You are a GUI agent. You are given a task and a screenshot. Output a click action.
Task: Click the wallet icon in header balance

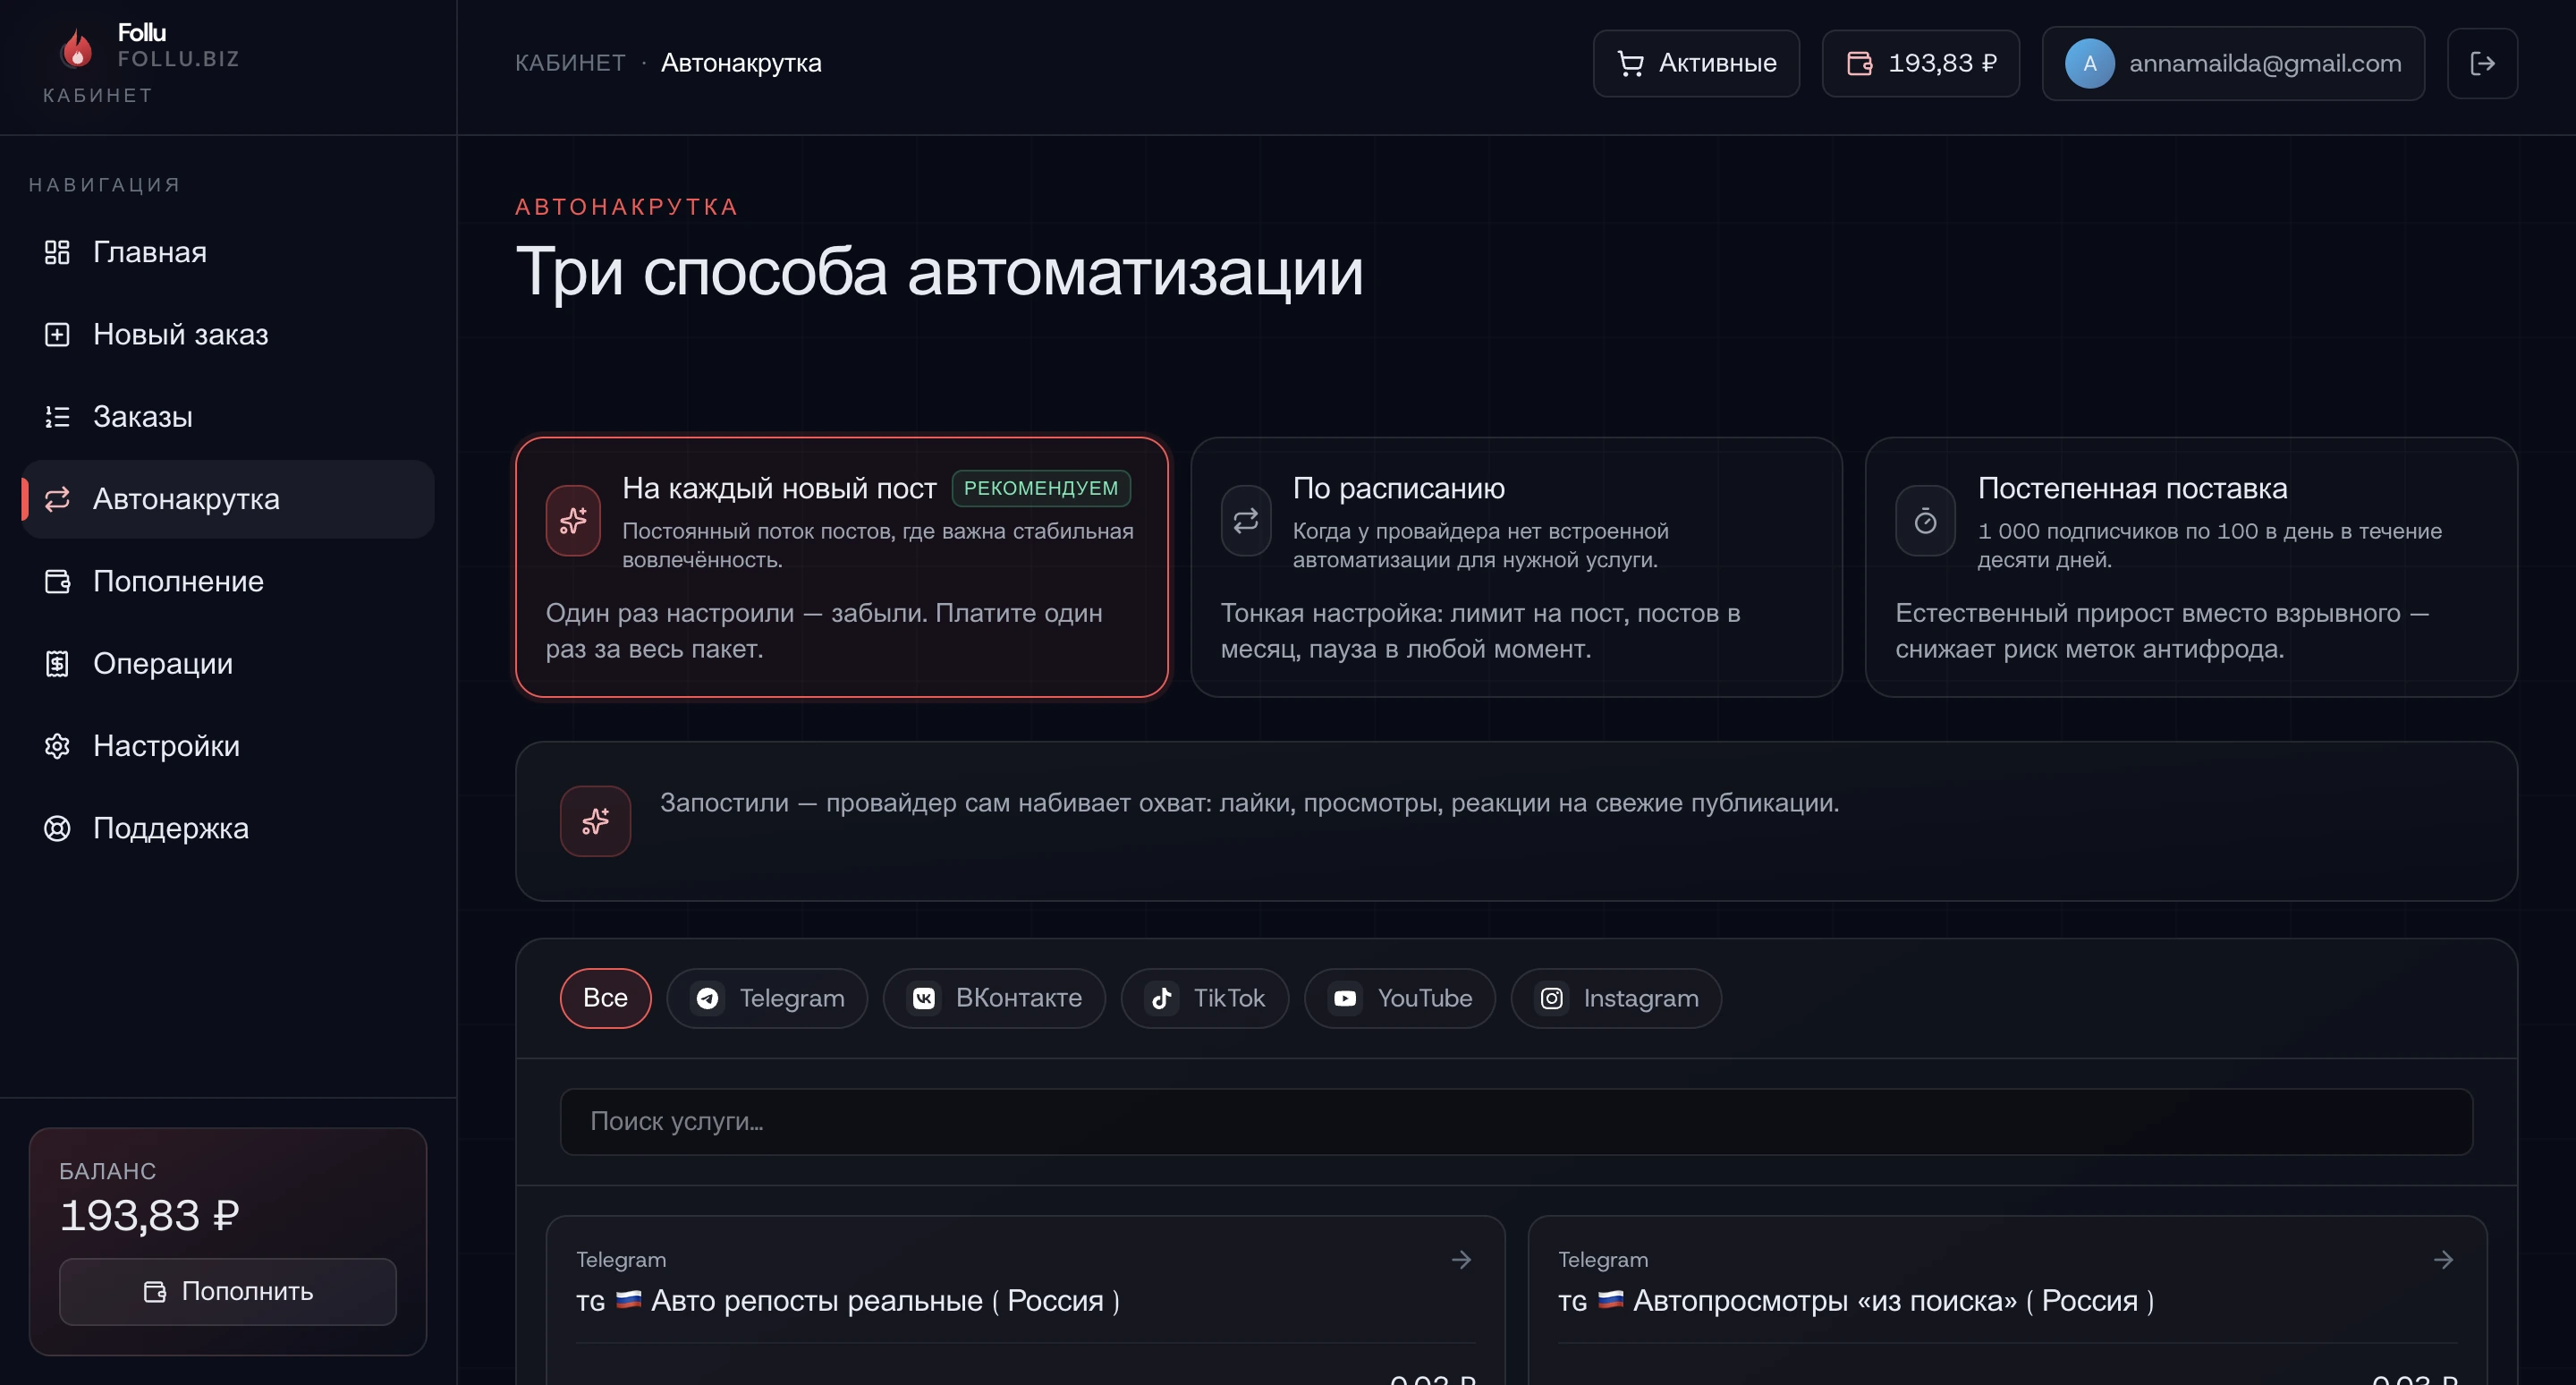1859,63
